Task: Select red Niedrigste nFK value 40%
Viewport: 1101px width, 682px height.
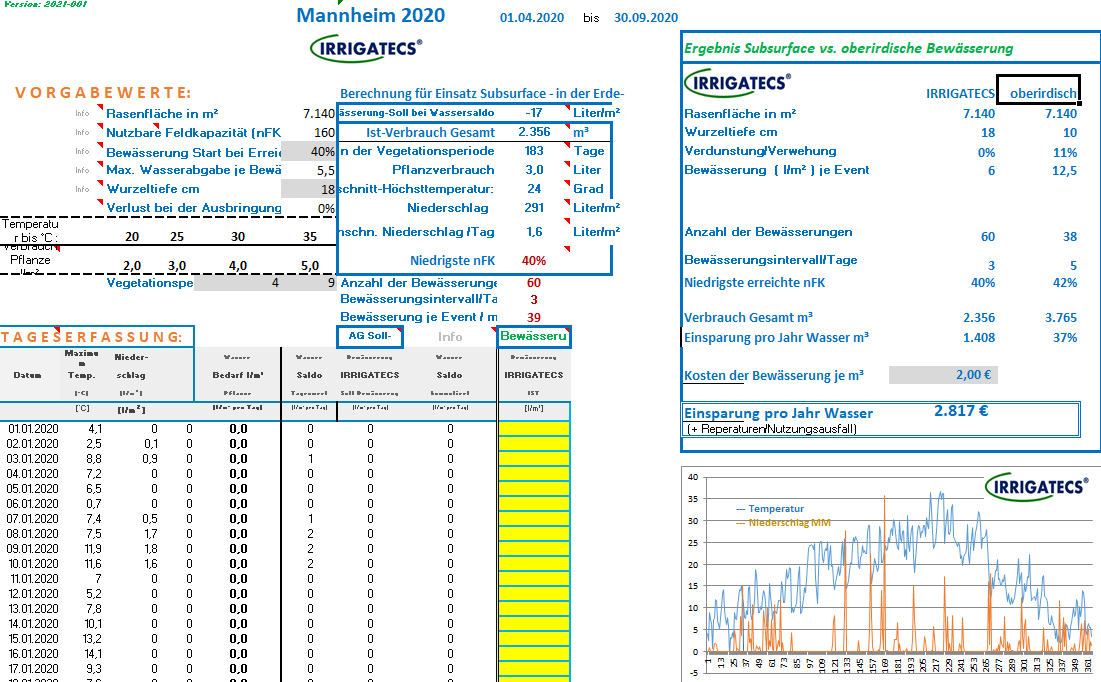Action: [534, 261]
